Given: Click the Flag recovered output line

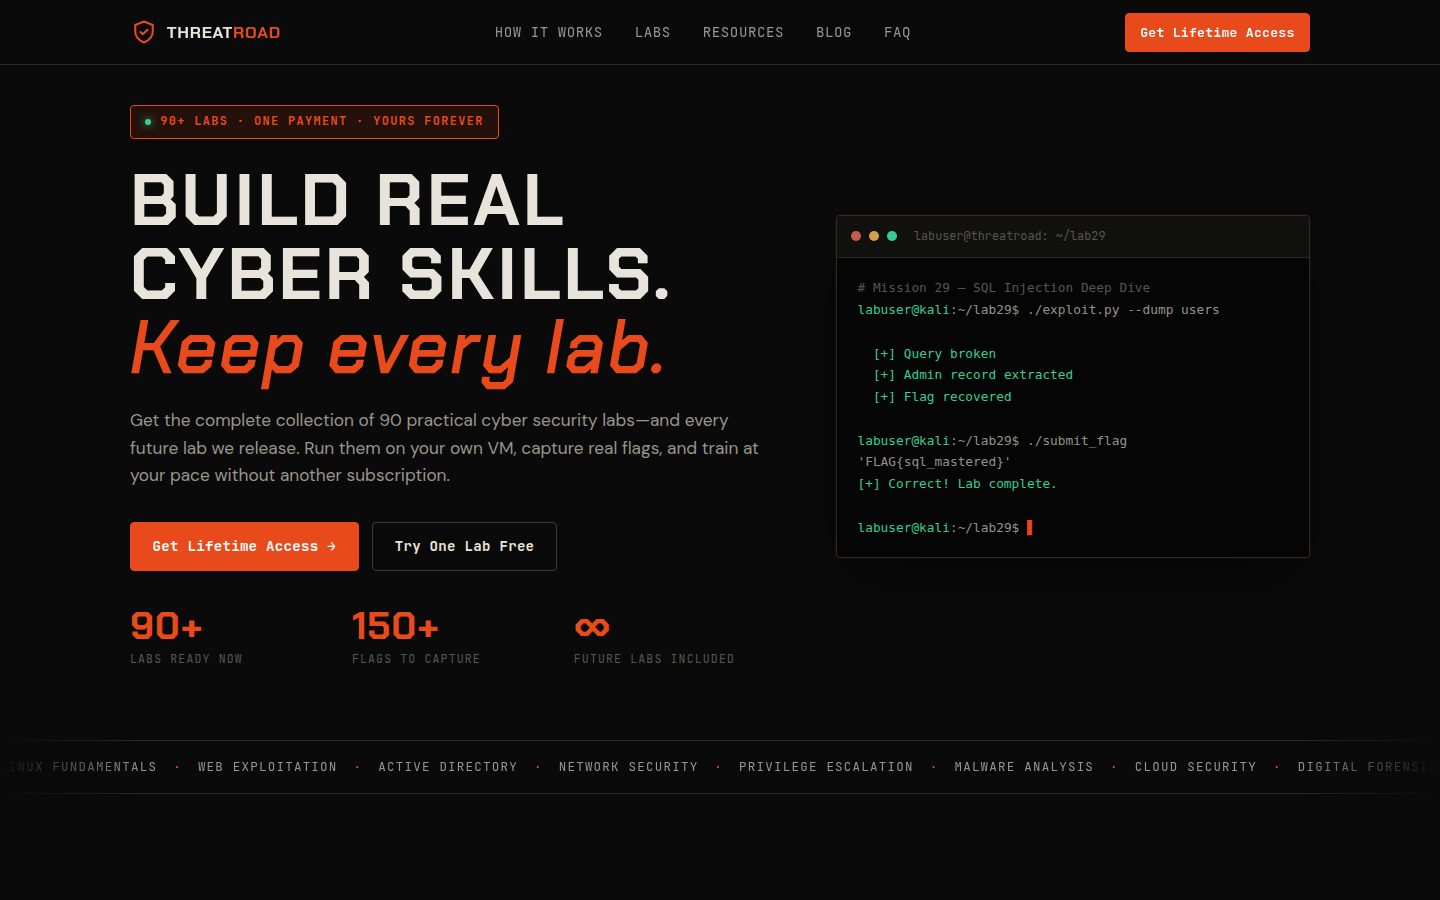Looking at the screenshot, I should (x=942, y=397).
